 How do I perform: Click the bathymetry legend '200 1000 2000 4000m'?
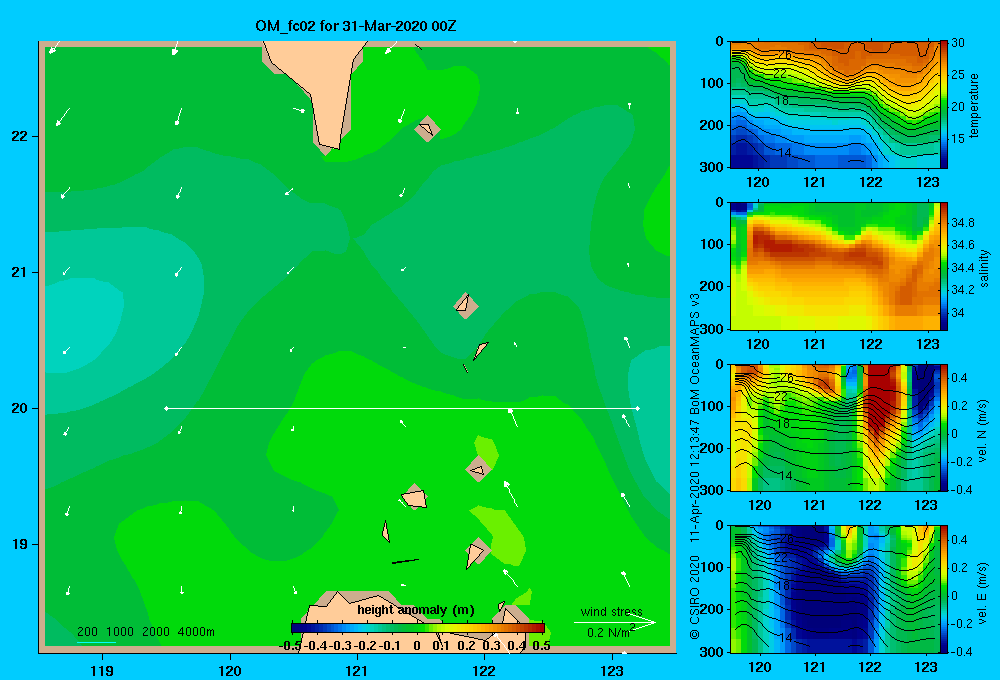[145, 632]
